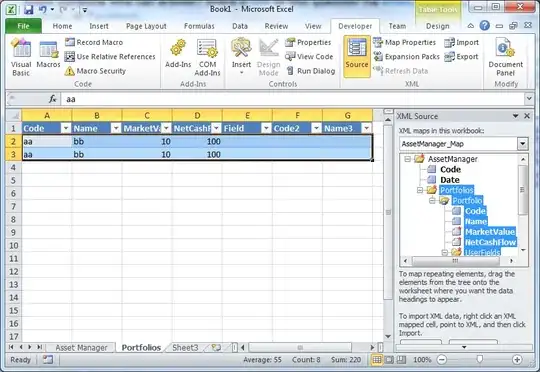Open the Code column filter dropdown

click(66, 128)
